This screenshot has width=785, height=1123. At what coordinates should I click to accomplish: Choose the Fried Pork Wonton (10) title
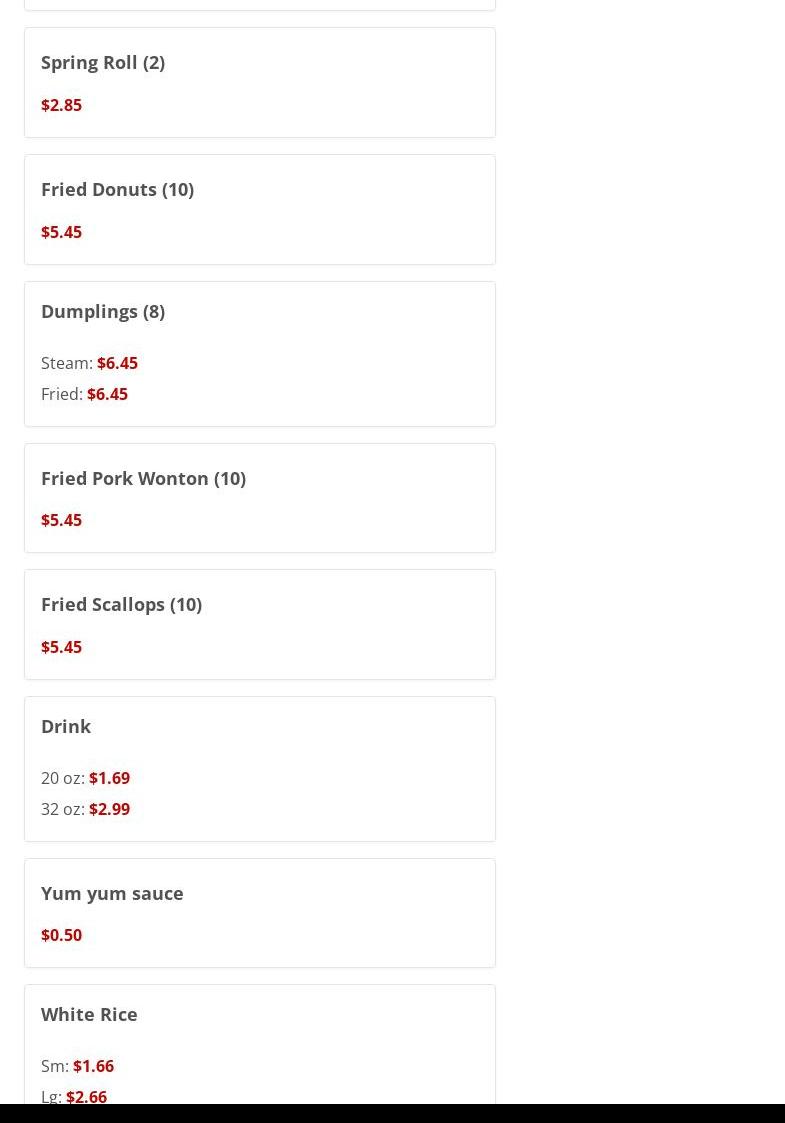[143, 478]
